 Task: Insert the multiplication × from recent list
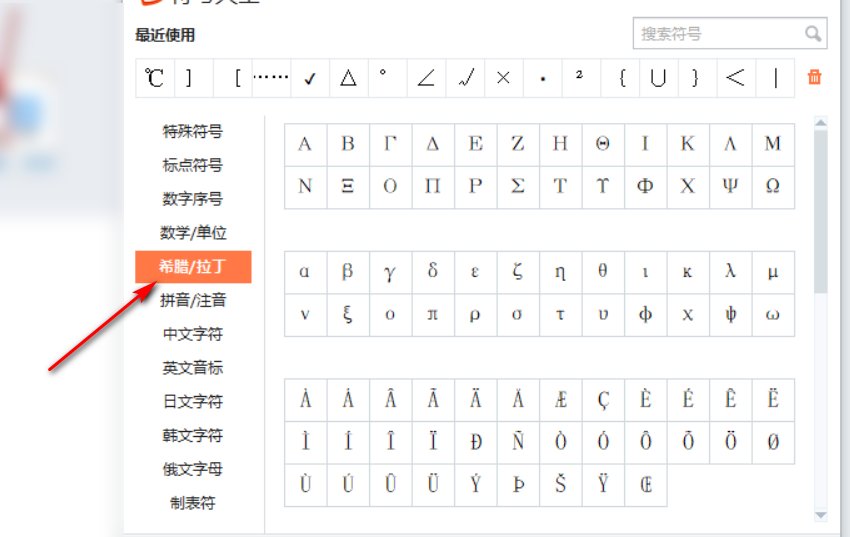pyautogui.click(x=504, y=78)
